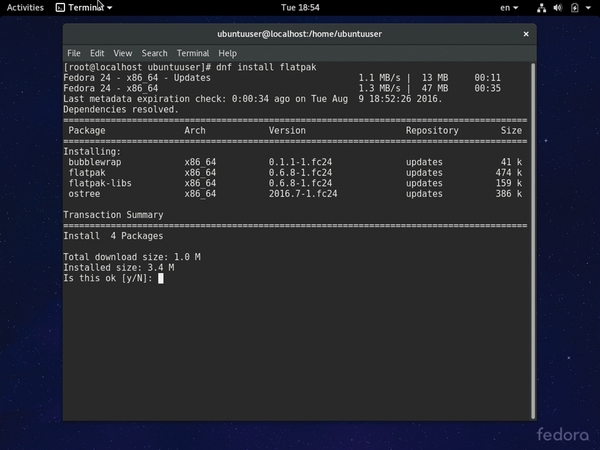This screenshot has width=600, height=450.
Task: Expand the system menu arrow at top right
Action: (x=589, y=7)
